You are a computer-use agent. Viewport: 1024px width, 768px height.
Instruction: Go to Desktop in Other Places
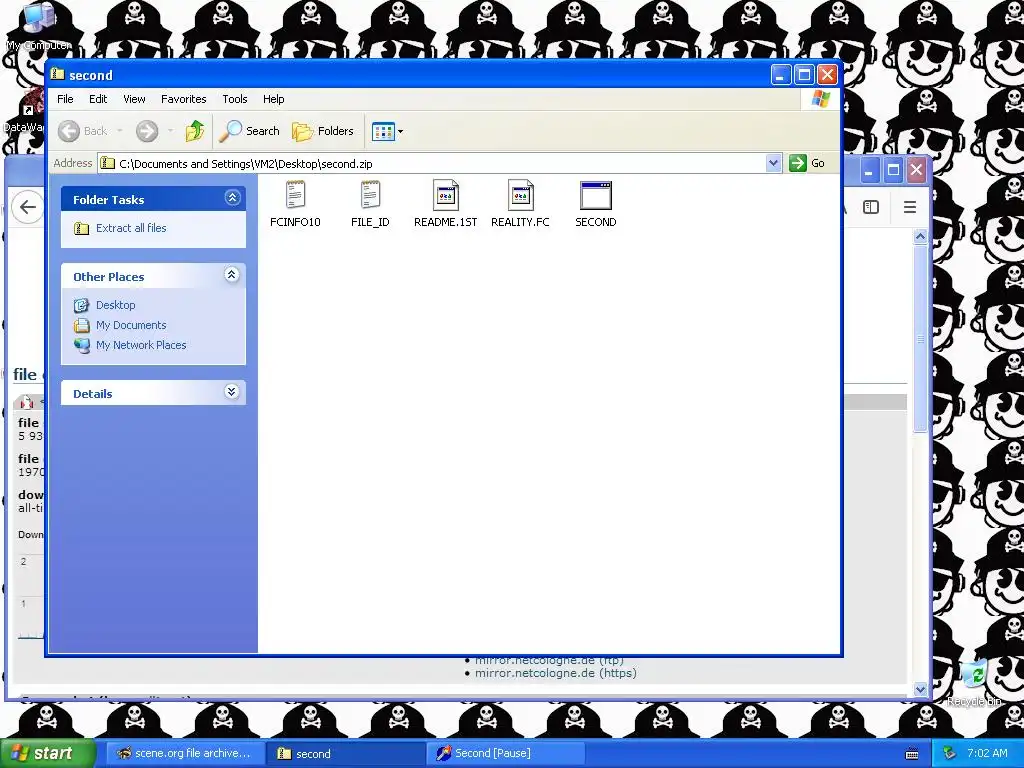[116, 305]
